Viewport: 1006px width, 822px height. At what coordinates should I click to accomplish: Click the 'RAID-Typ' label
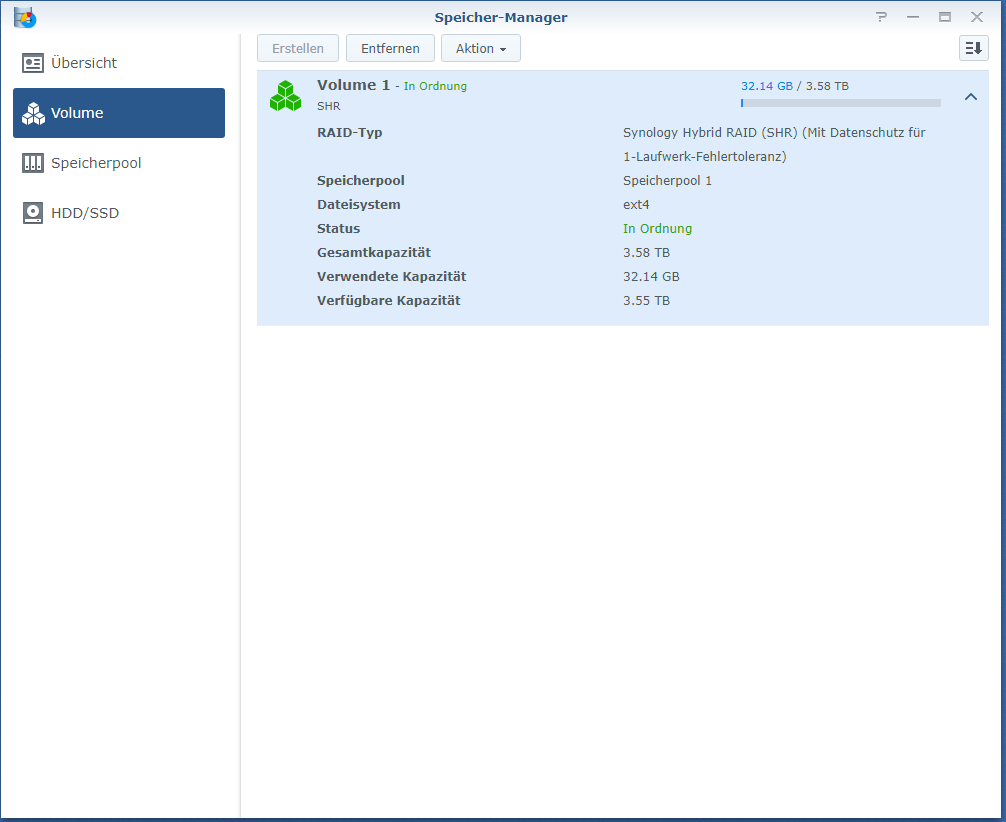tap(350, 133)
